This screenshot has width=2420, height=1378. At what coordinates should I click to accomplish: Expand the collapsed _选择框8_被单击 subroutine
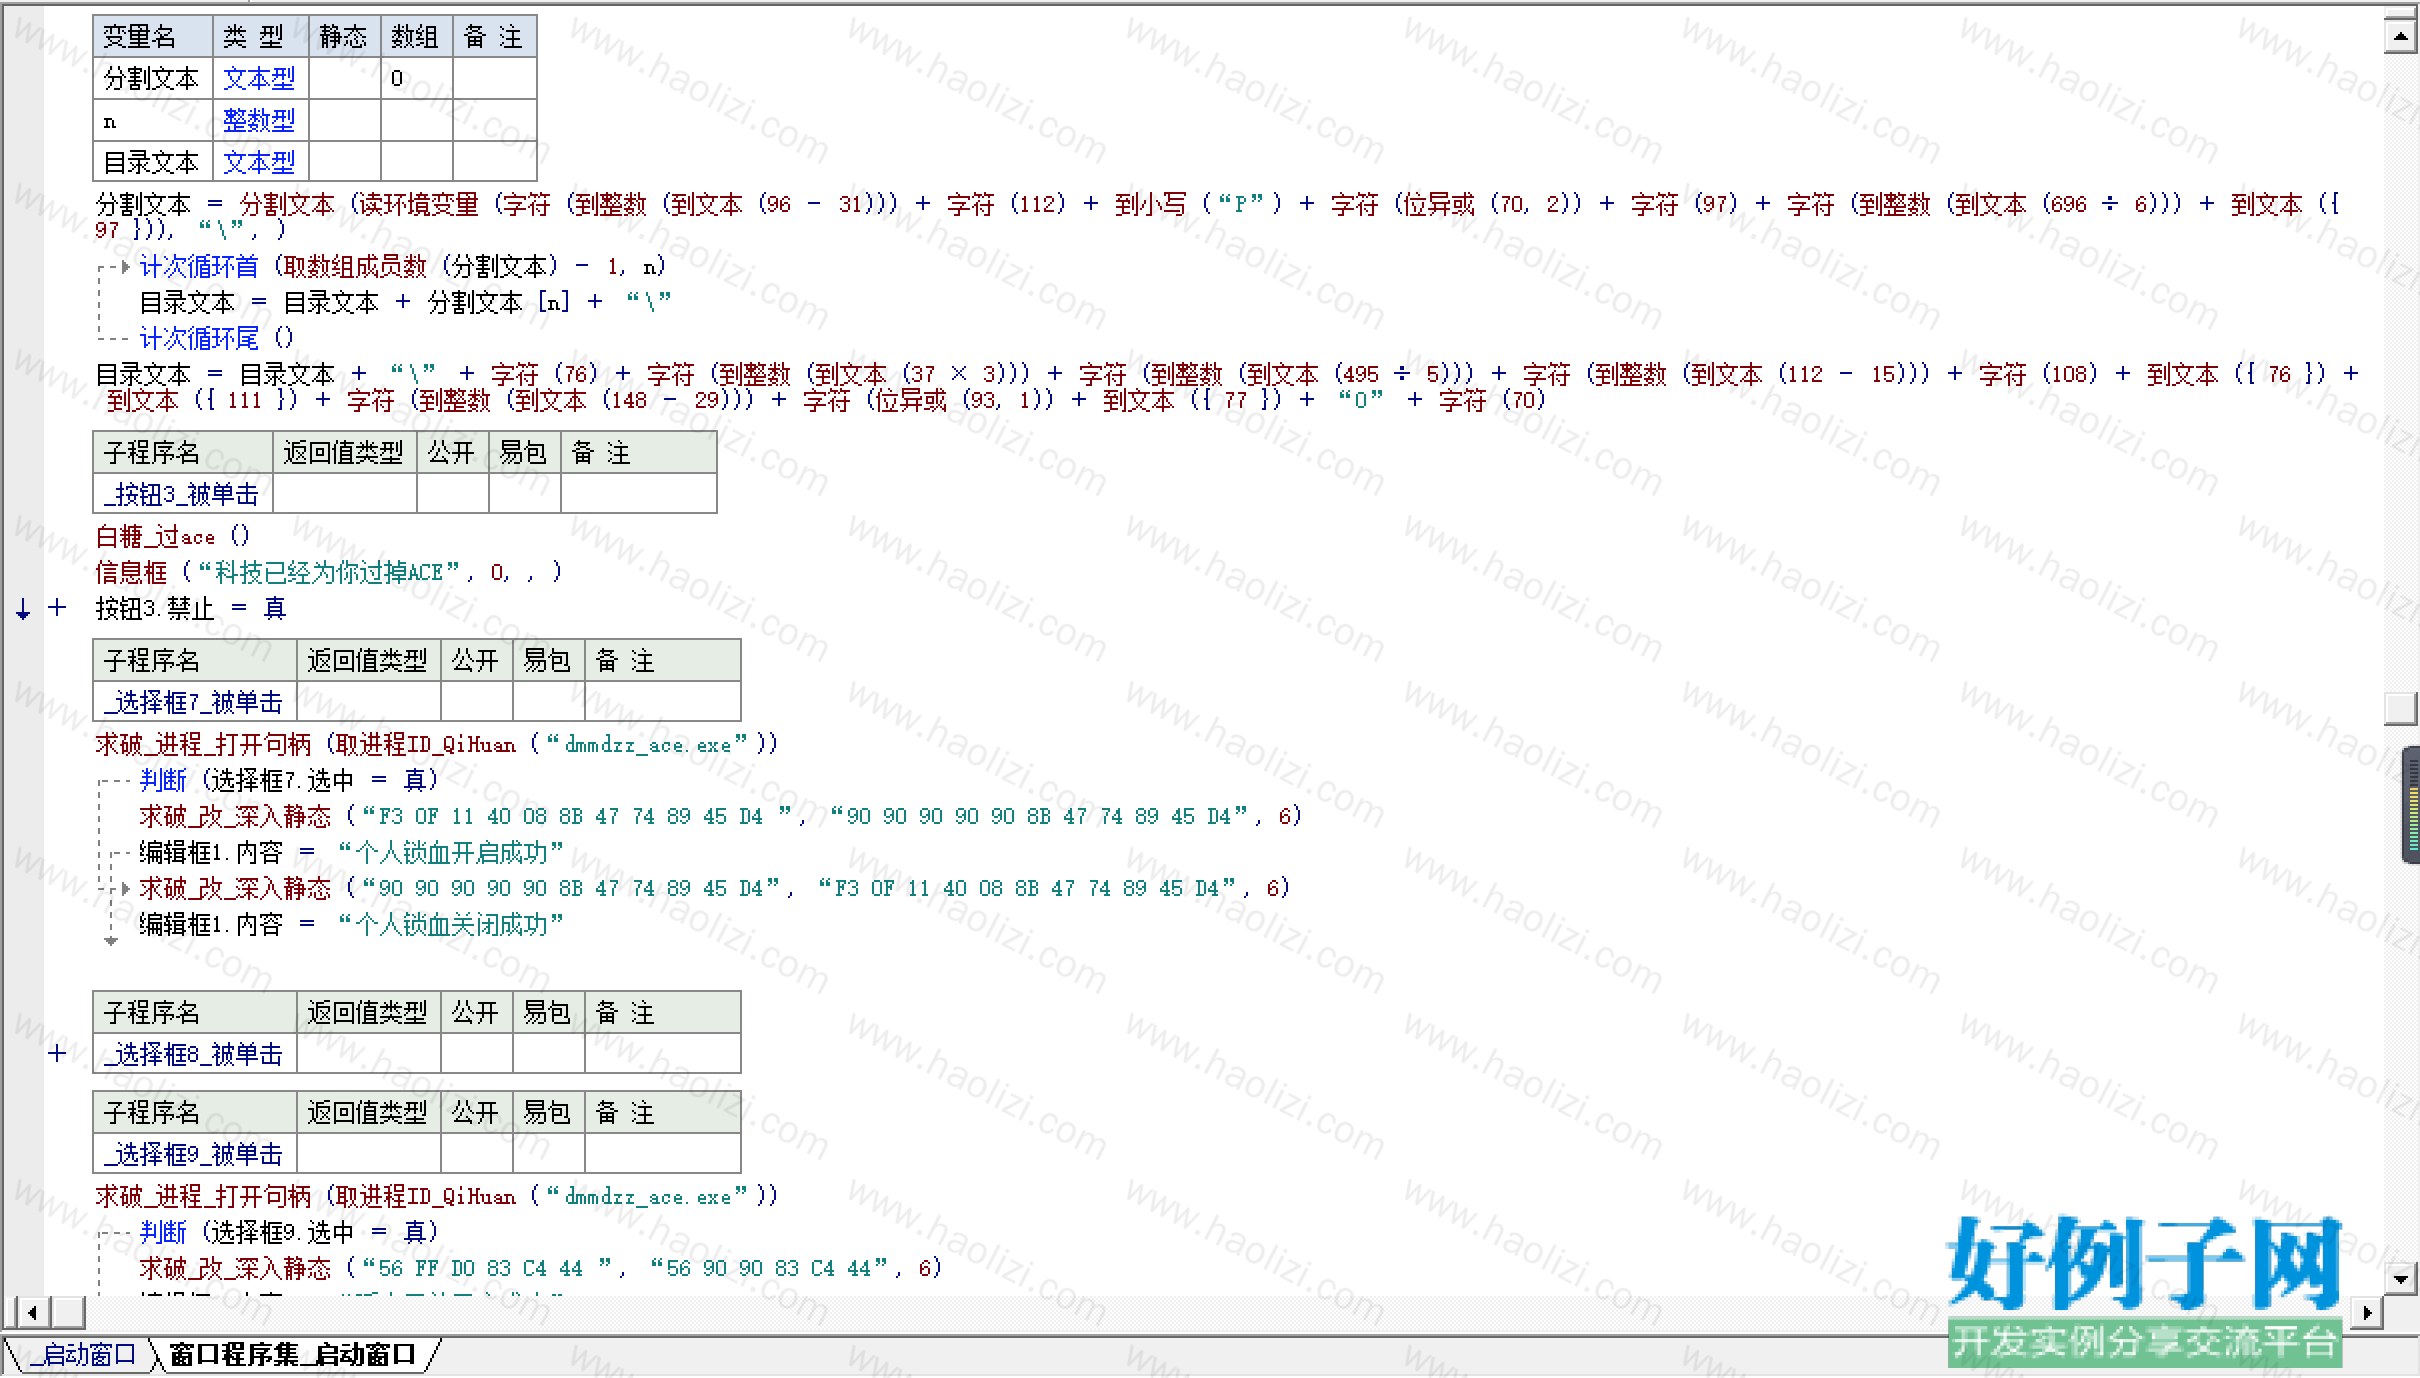(x=57, y=1053)
